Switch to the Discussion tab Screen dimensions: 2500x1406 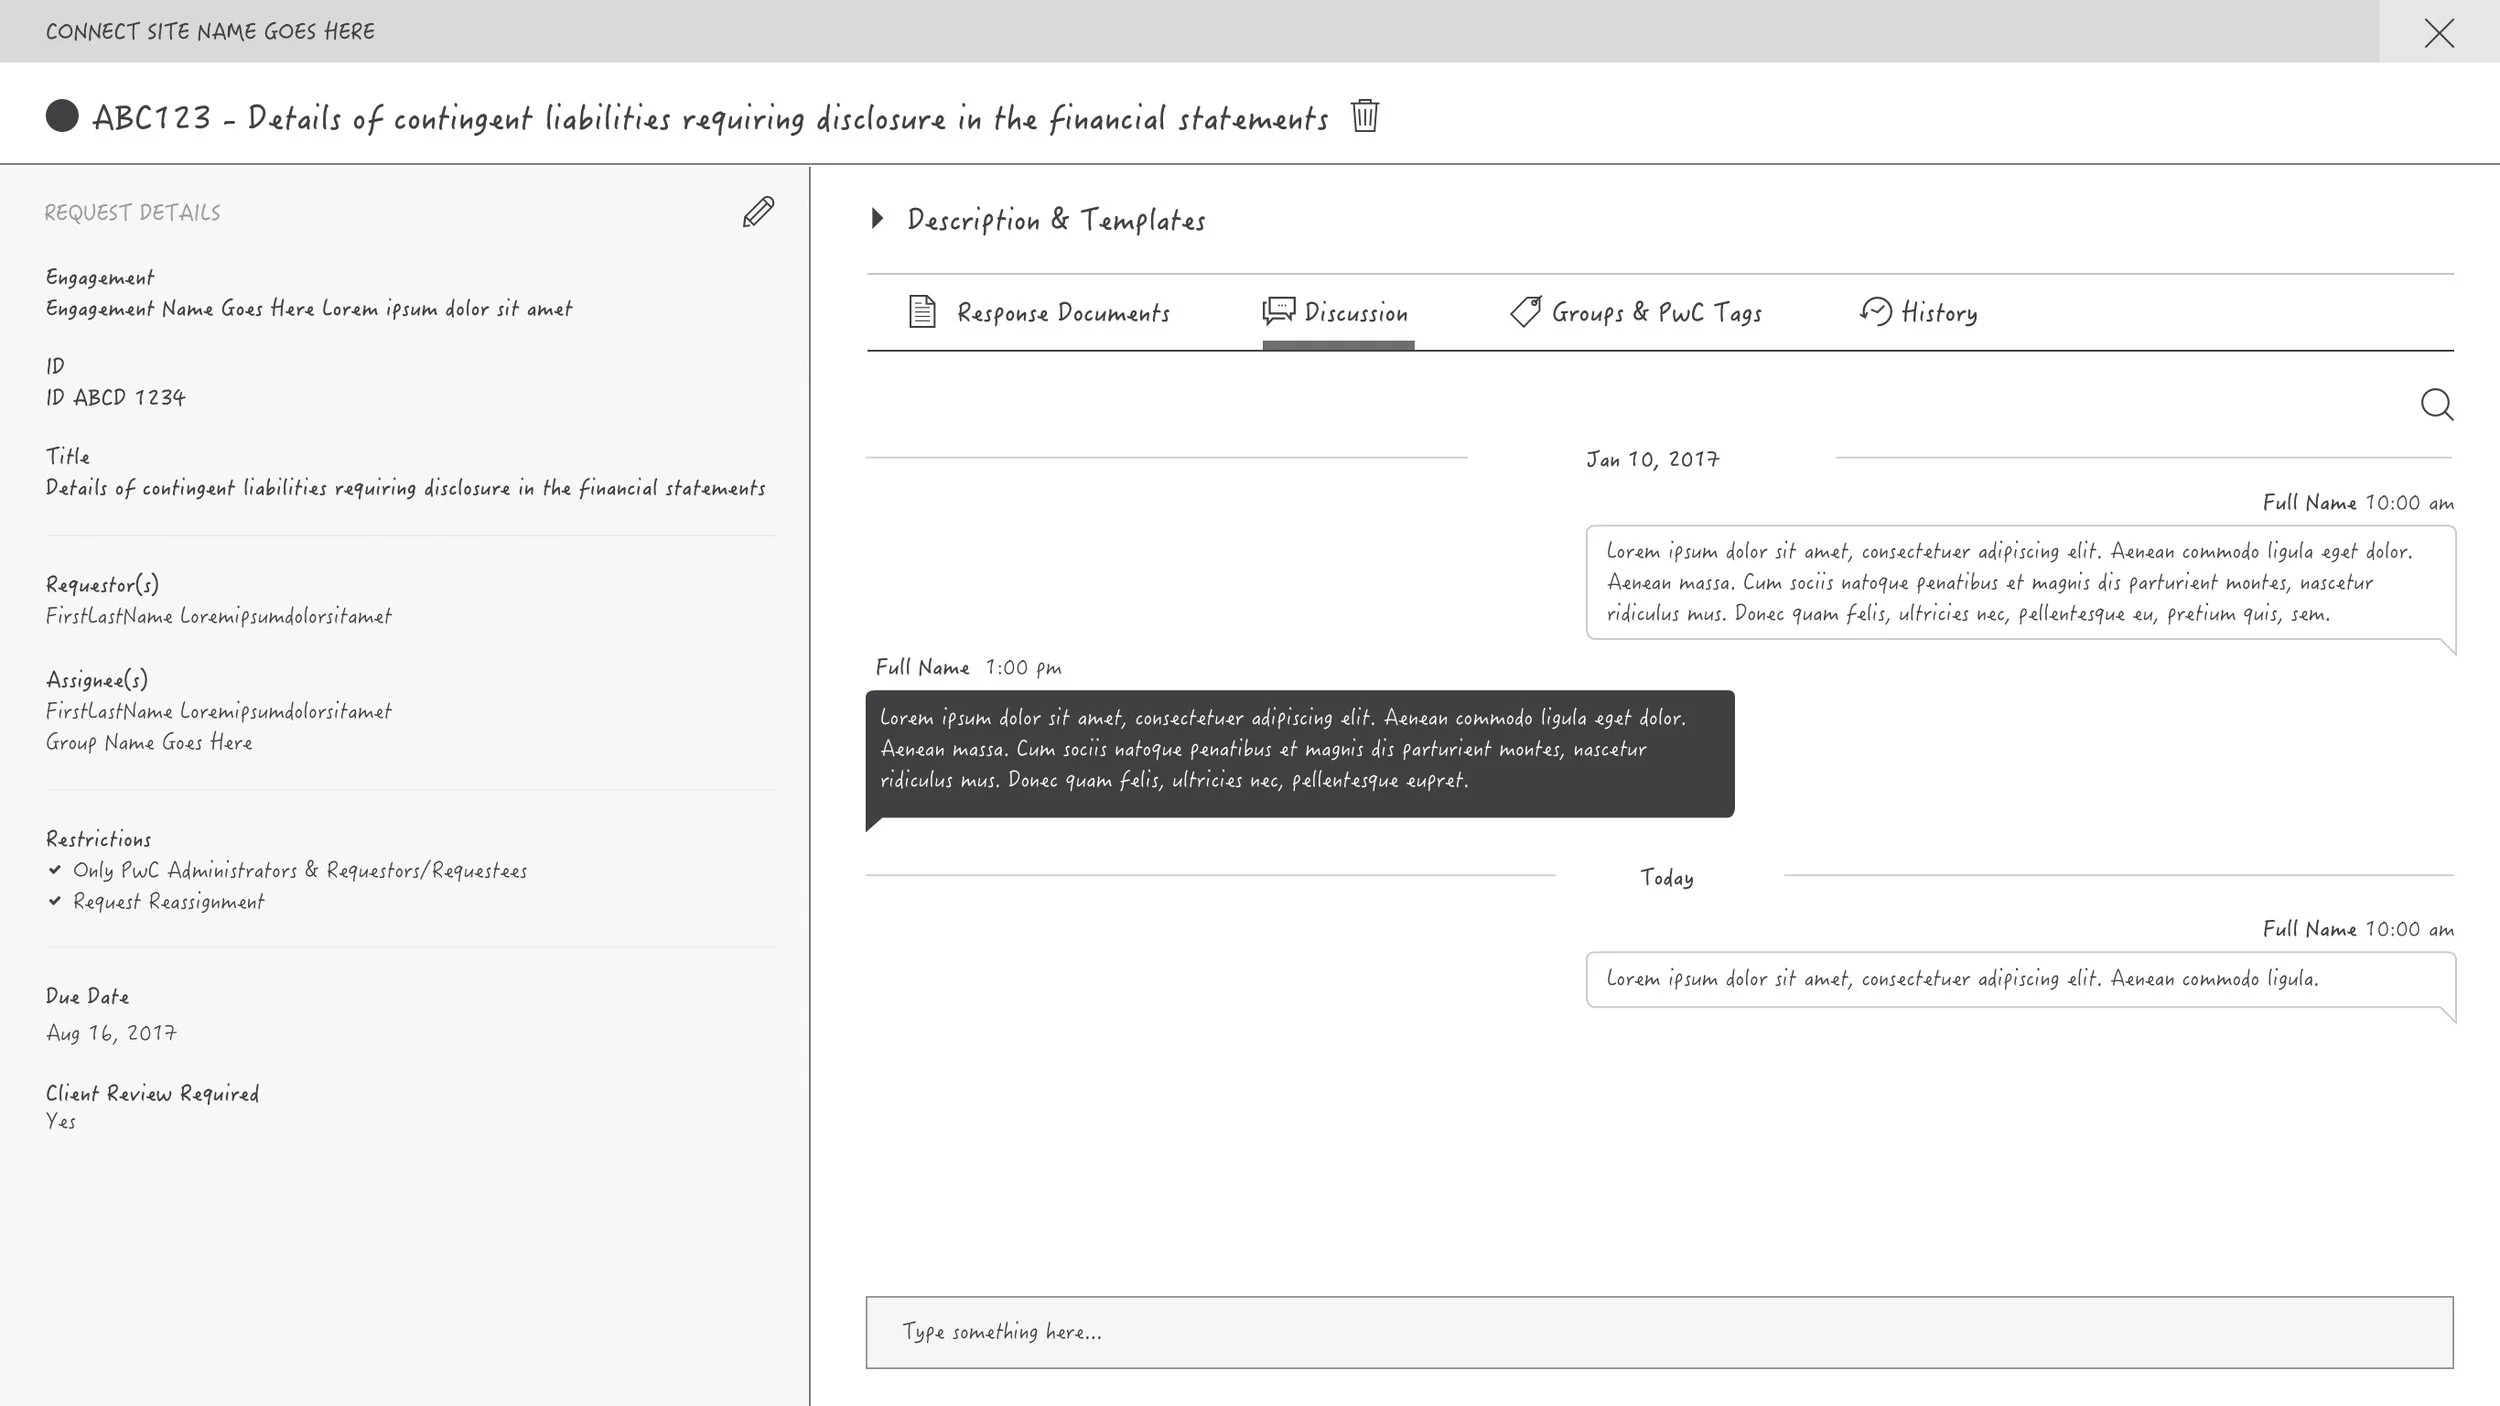click(1336, 313)
